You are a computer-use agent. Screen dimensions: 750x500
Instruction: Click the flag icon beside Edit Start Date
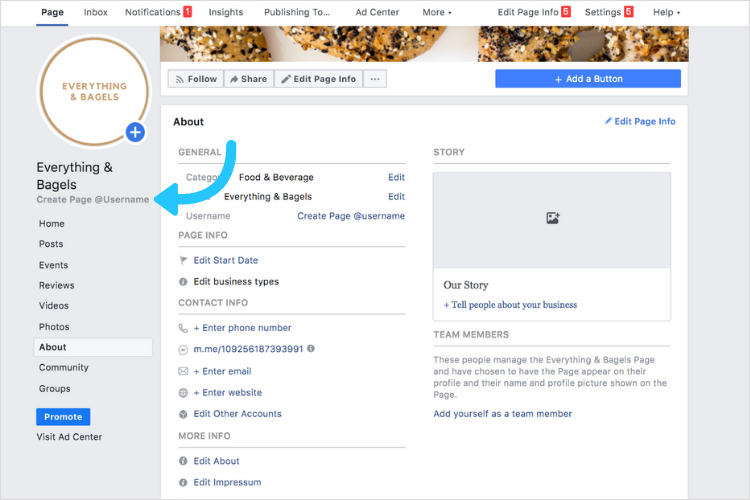coord(183,260)
